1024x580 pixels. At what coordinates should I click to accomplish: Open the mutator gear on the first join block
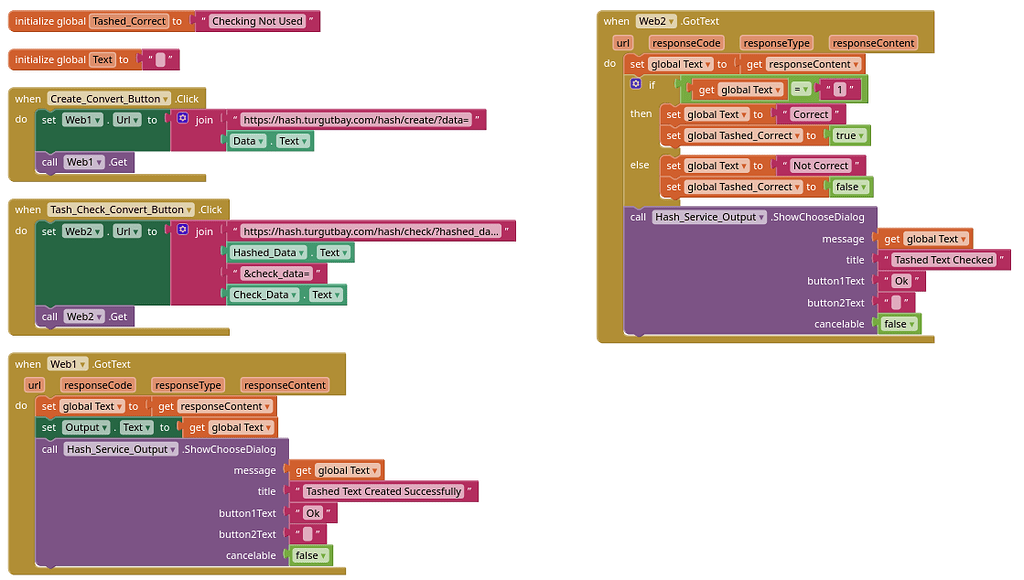(x=182, y=119)
